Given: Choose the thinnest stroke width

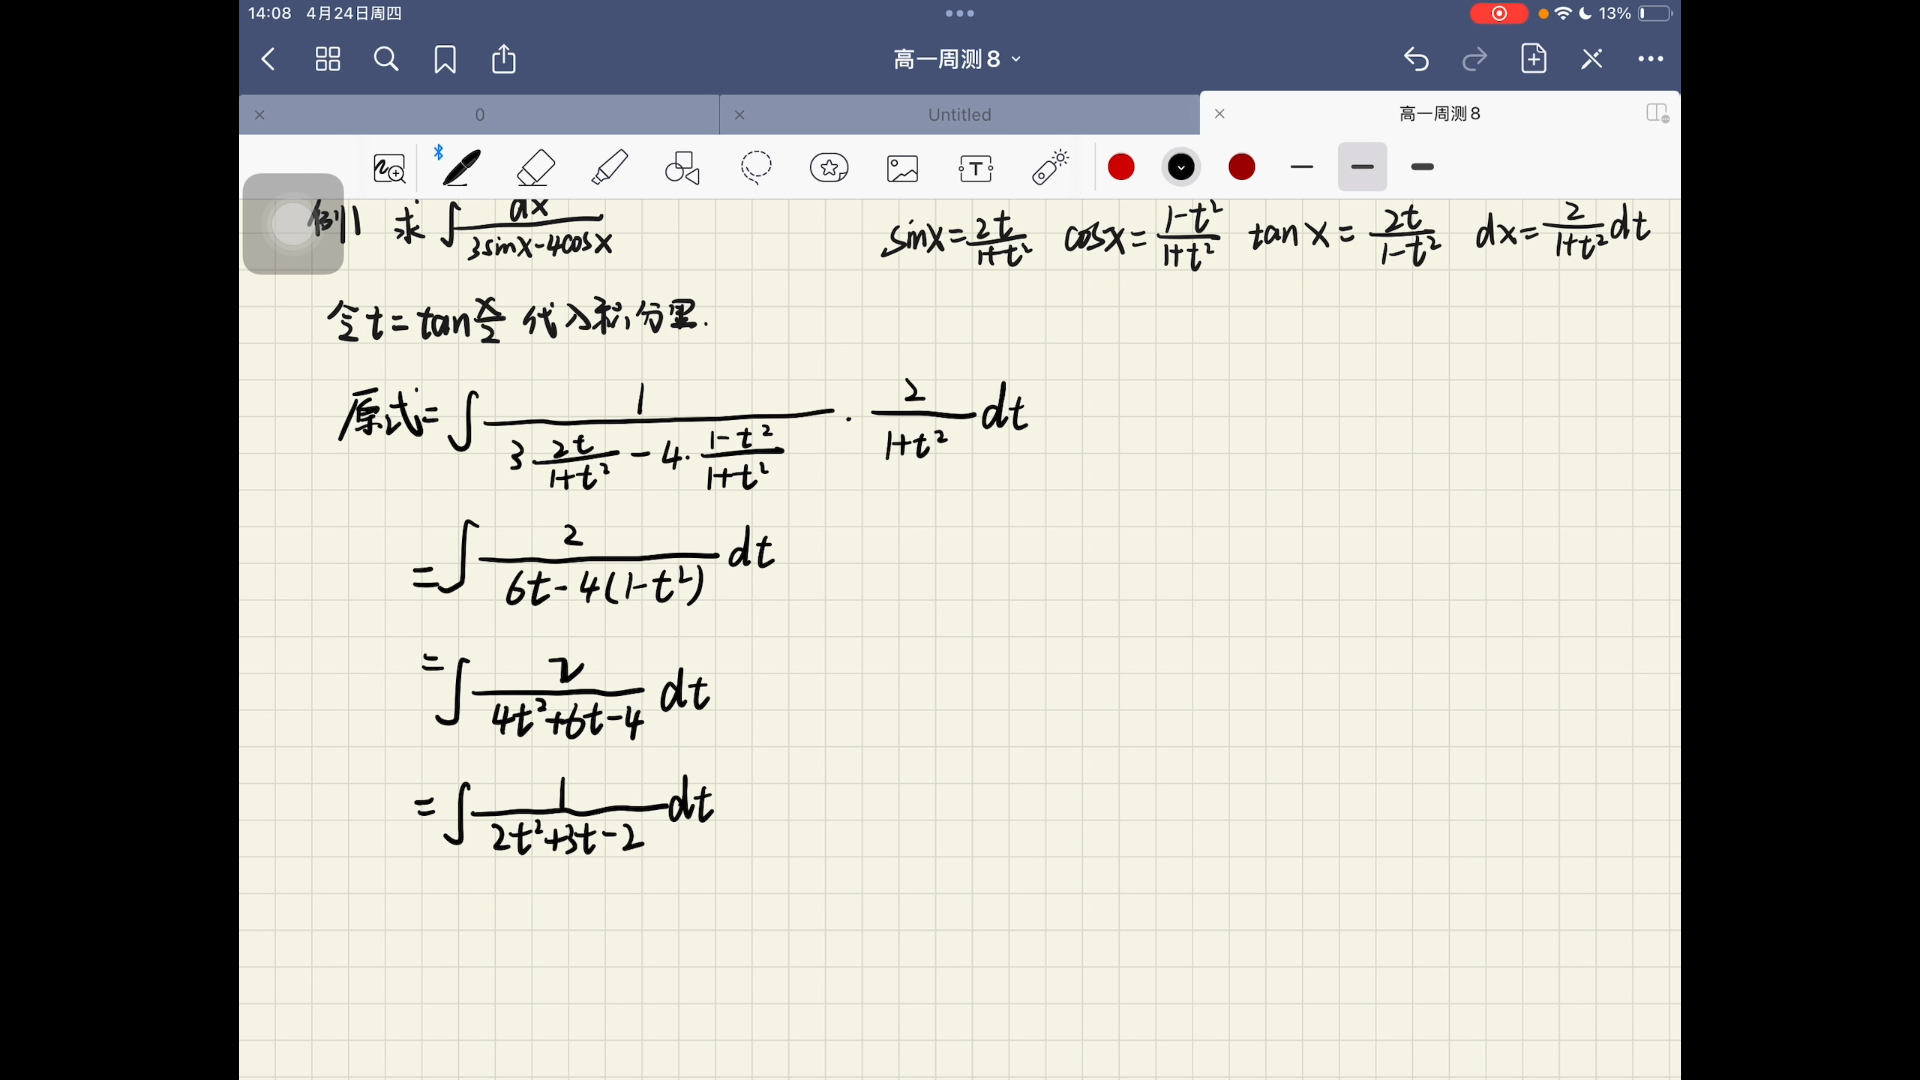Looking at the screenshot, I should pos(1301,167).
